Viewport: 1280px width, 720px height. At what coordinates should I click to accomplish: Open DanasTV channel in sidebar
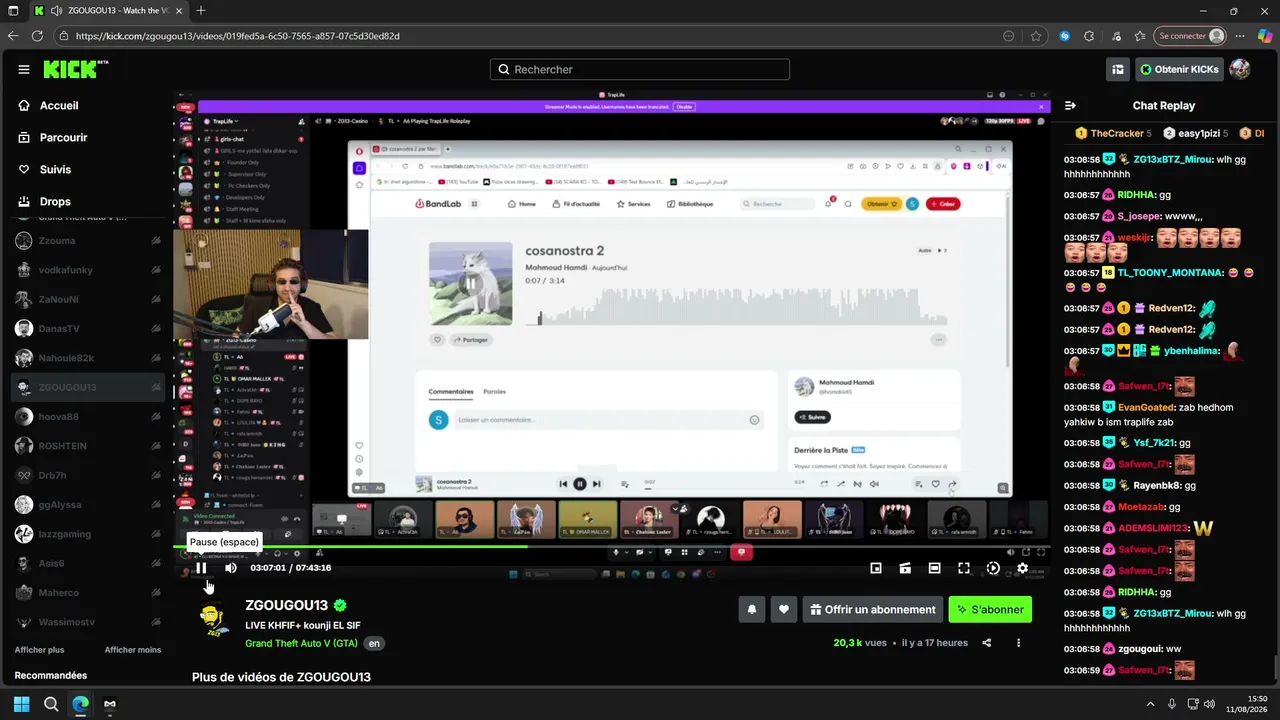(x=87, y=329)
